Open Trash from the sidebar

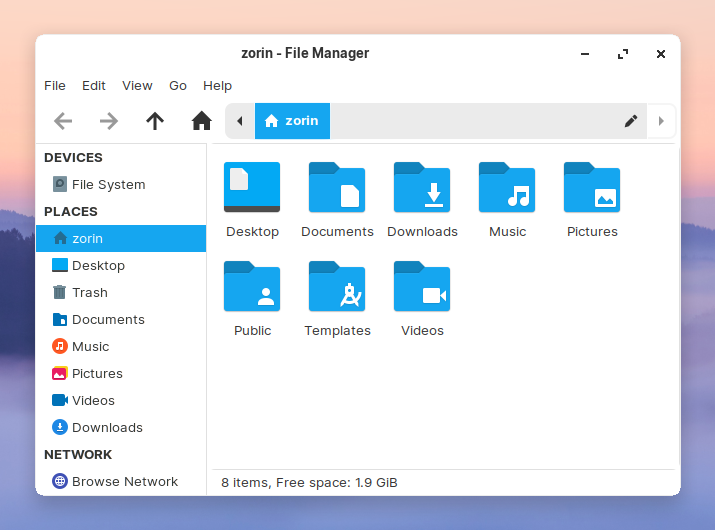[x=89, y=292]
